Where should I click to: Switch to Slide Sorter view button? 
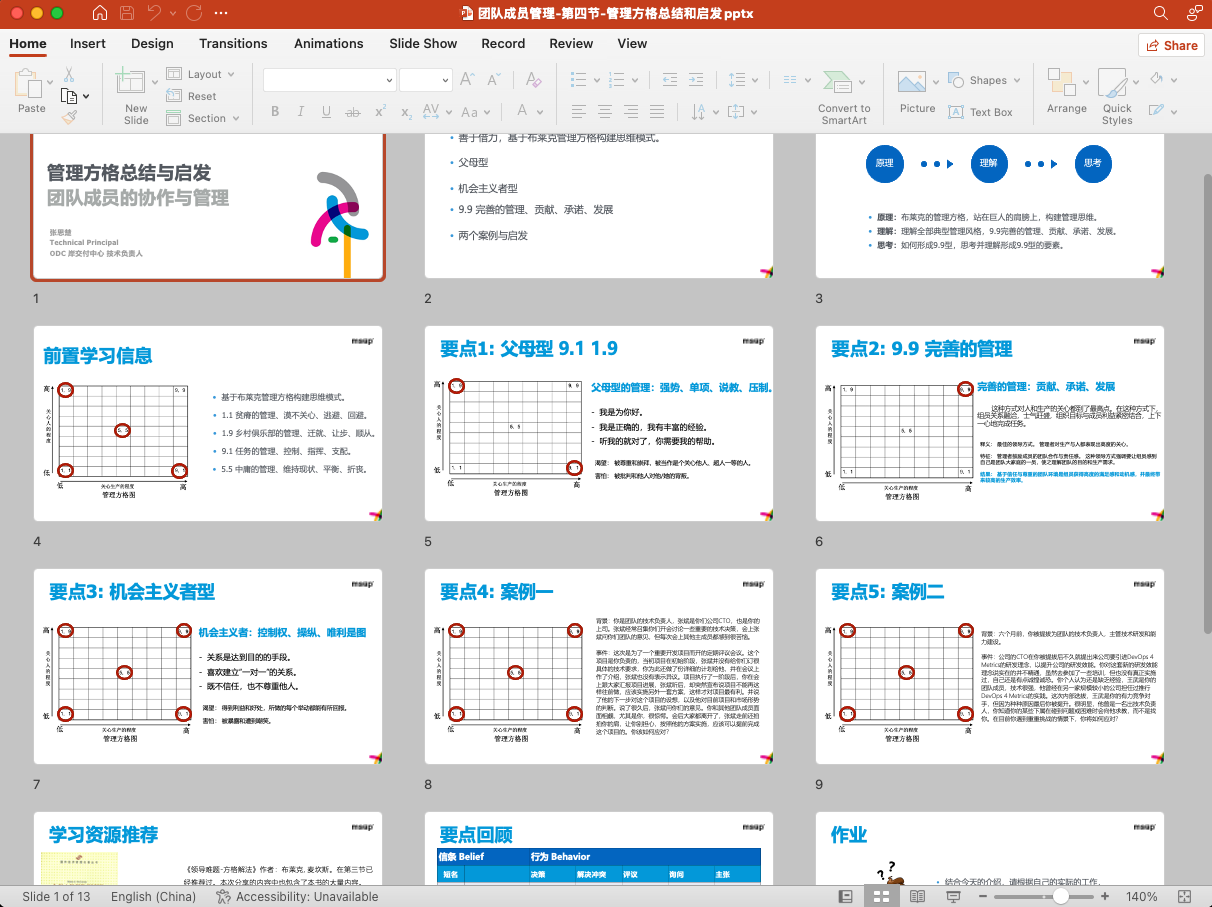point(881,896)
